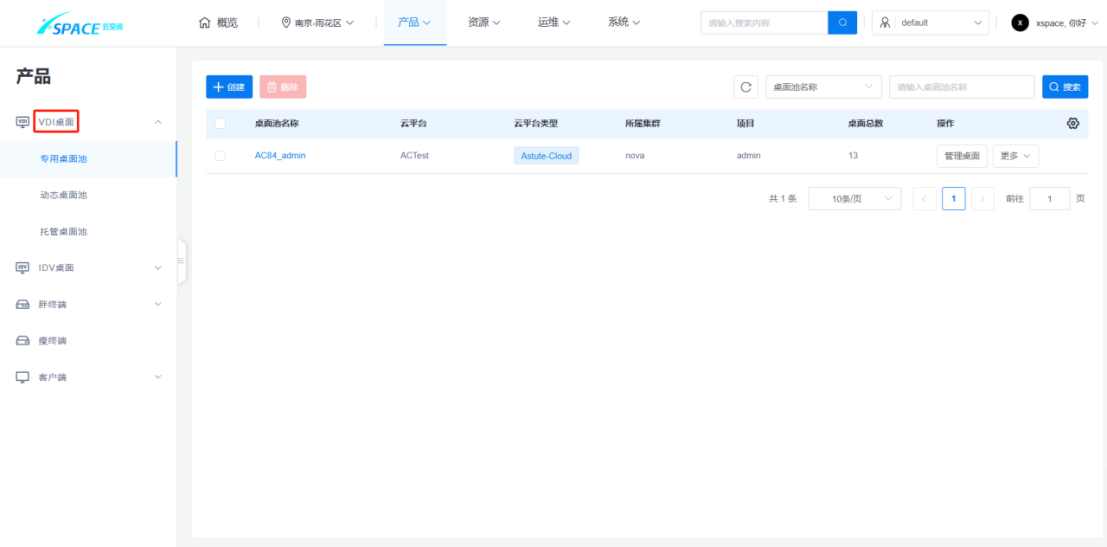Click the user avatar icon
The image size is (1107, 547).
pyautogui.click(x=1020, y=22)
